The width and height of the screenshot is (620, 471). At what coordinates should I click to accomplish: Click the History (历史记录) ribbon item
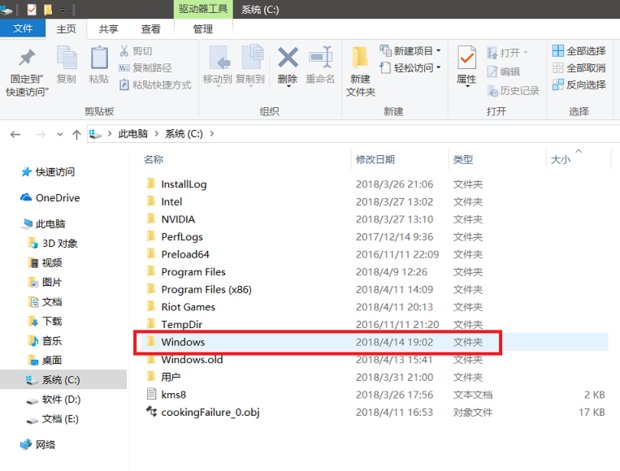(513, 91)
